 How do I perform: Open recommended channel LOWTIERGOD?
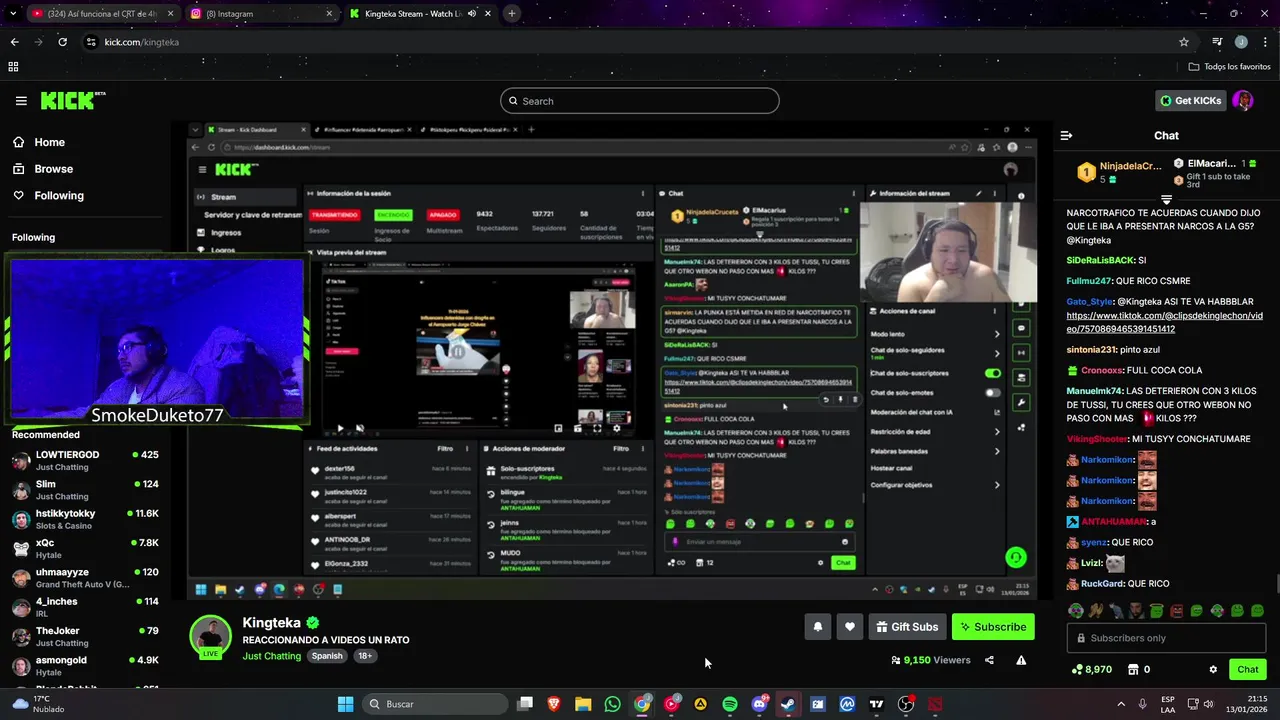point(85,460)
